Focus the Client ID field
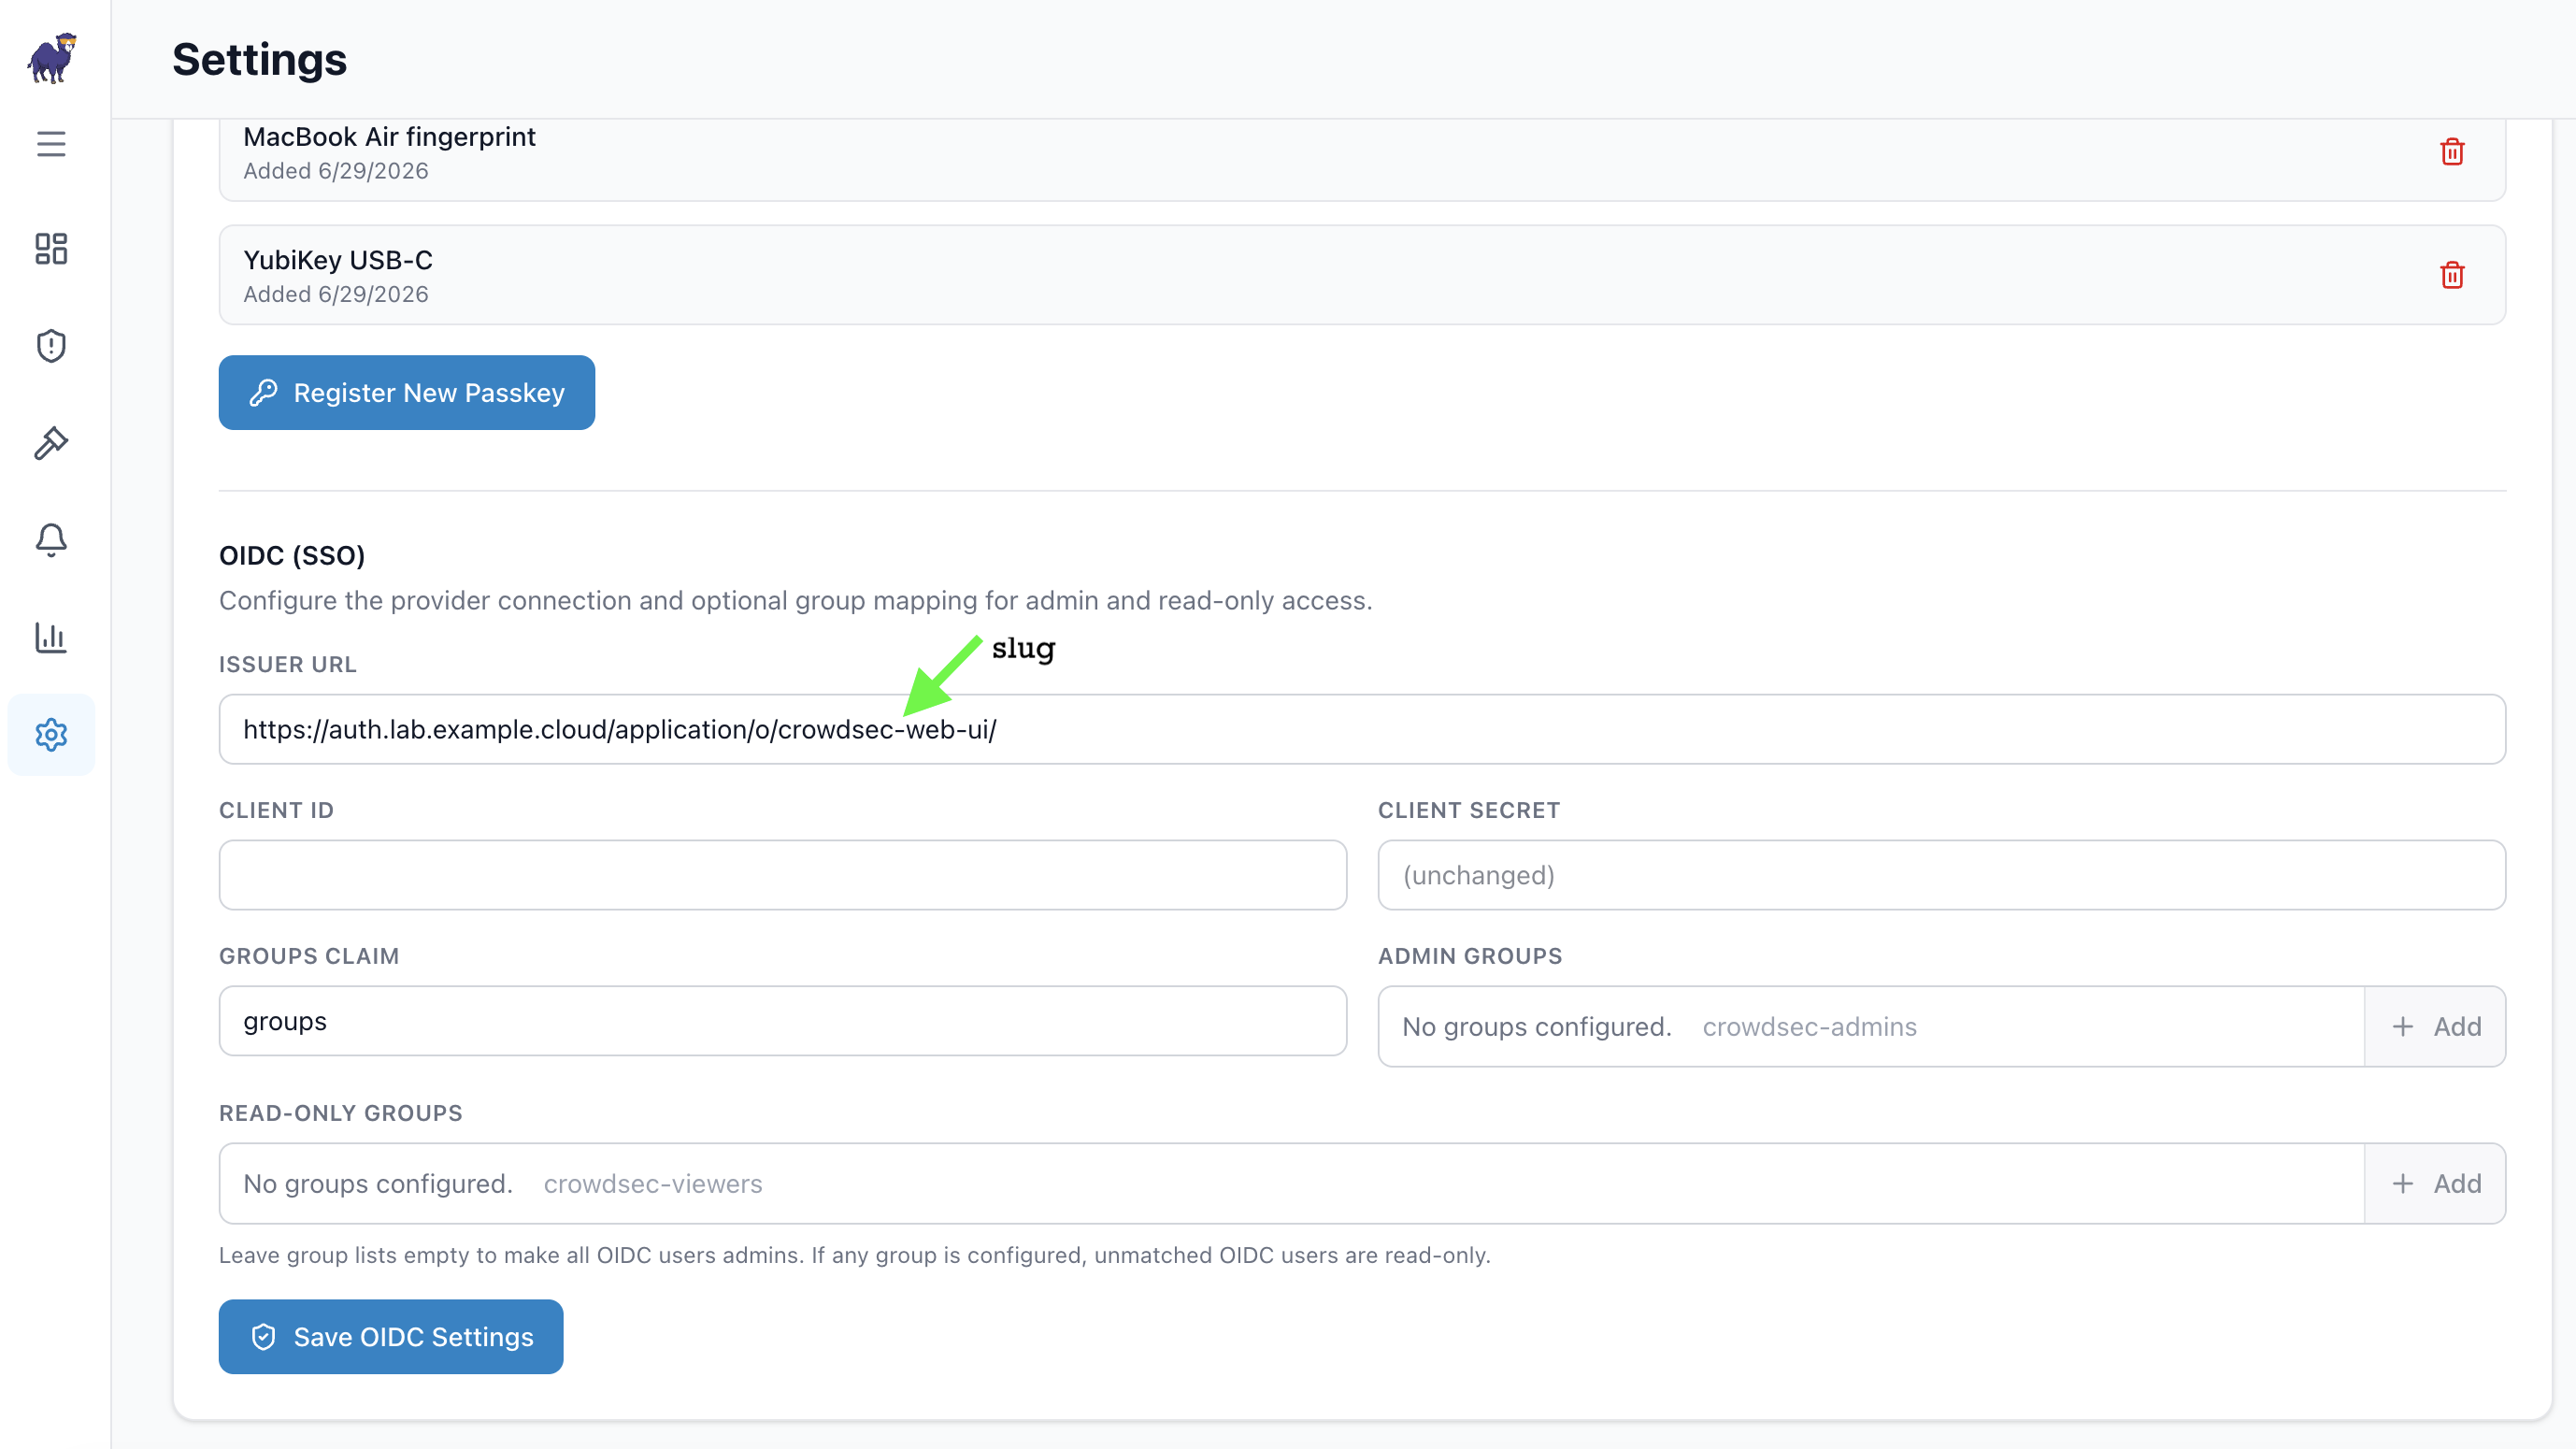Screen dimensions: 2576x1449 783,875
